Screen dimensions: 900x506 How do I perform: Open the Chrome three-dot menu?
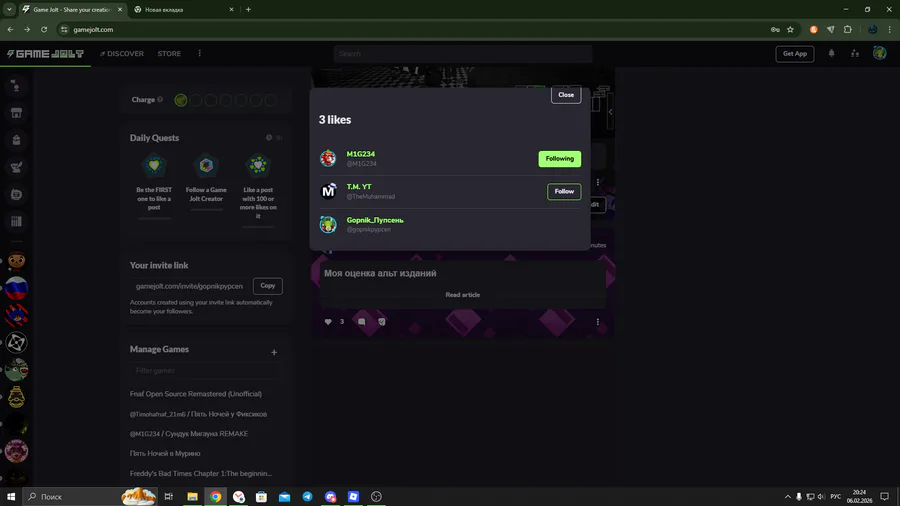coord(890,29)
